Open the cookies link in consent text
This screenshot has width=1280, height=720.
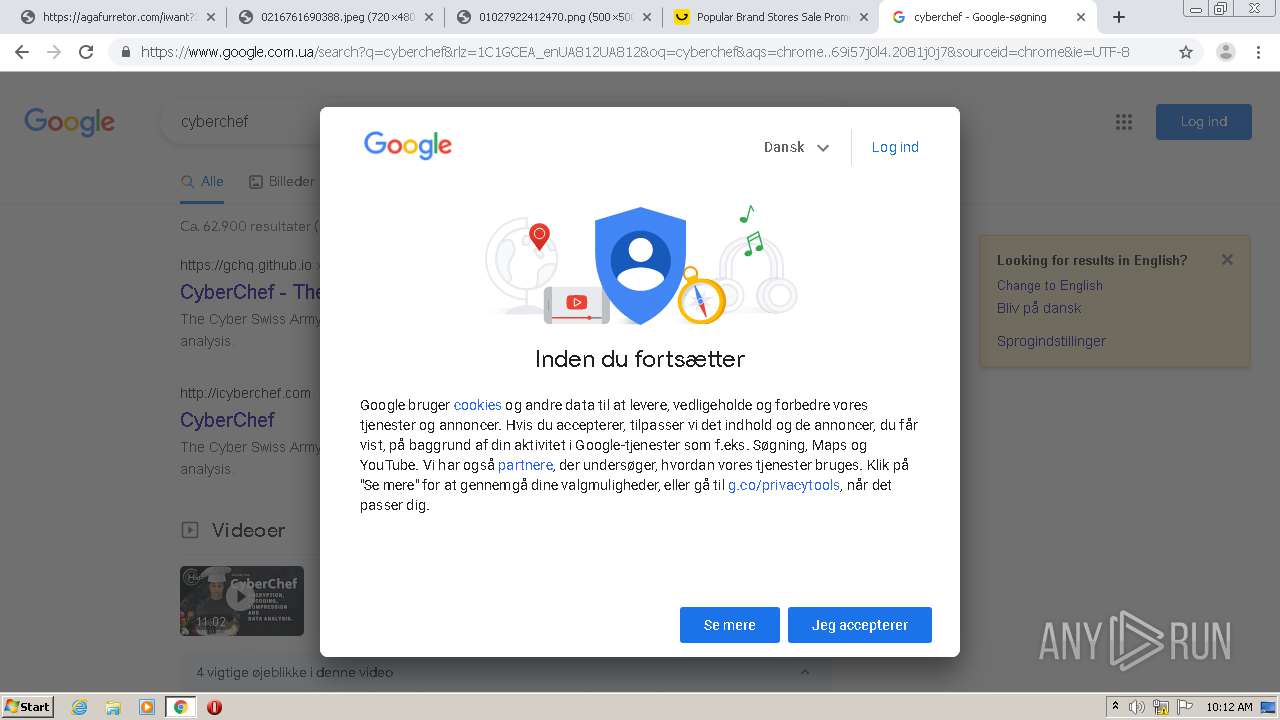(477, 405)
